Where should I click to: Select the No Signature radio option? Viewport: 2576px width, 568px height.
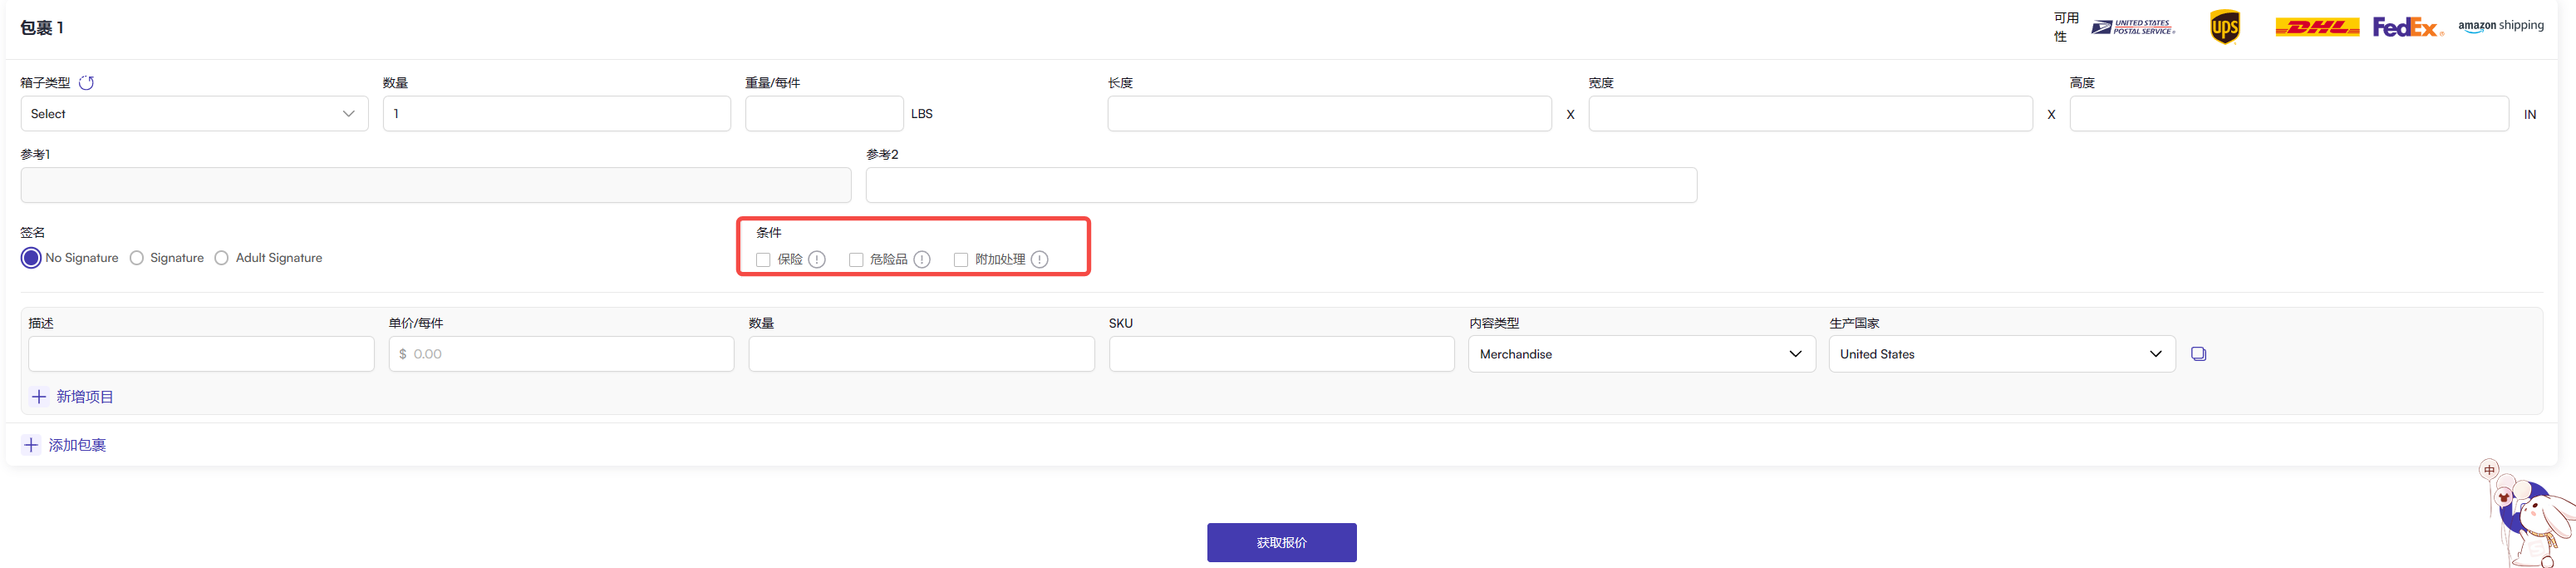(x=31, y=258)
